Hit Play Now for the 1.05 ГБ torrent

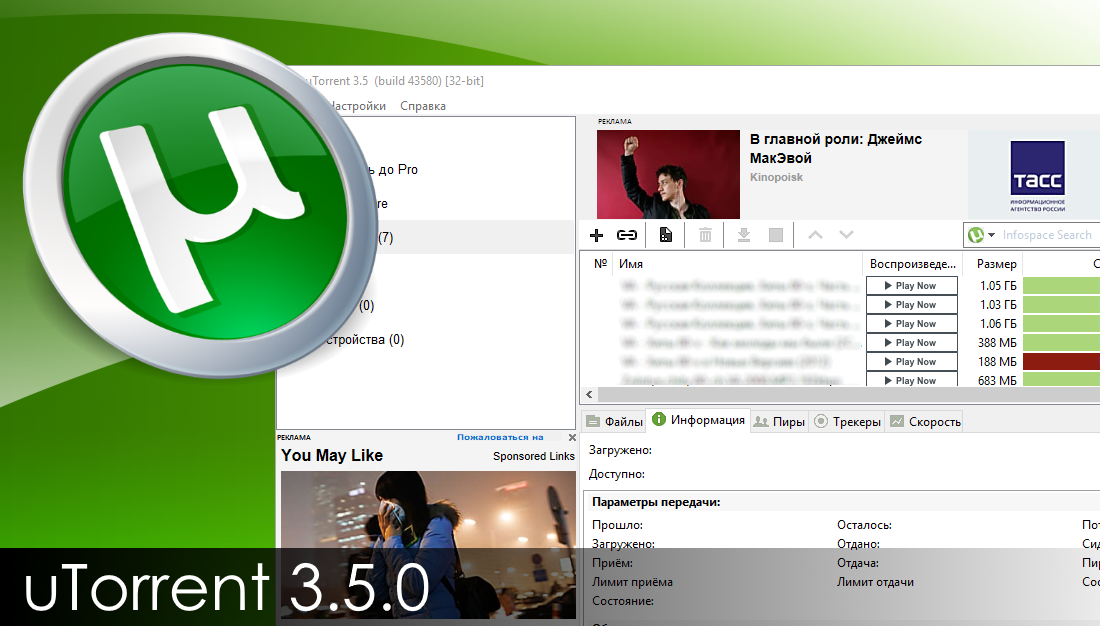click(911, 286)
